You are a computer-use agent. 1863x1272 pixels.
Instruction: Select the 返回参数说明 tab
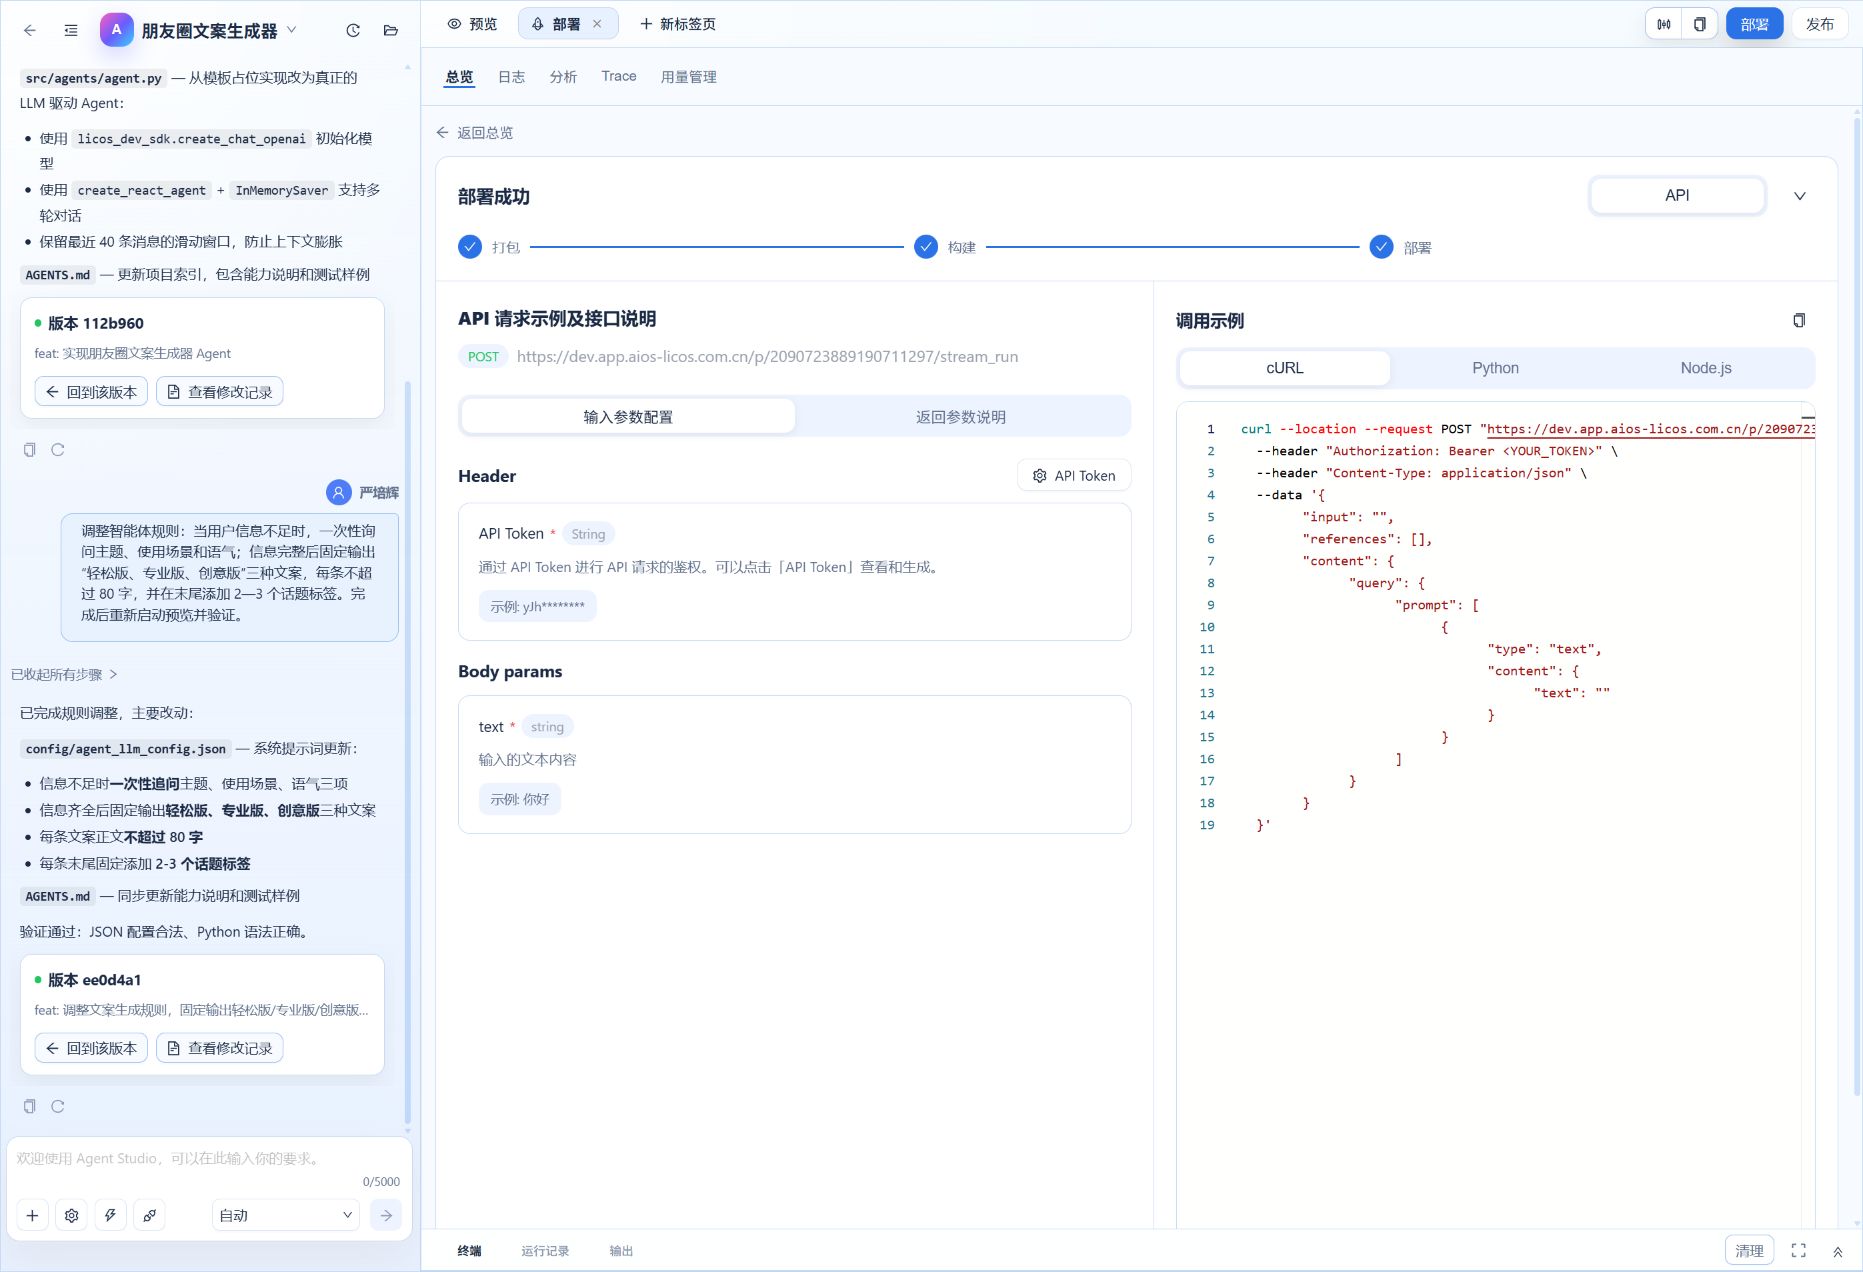point(961,417)
